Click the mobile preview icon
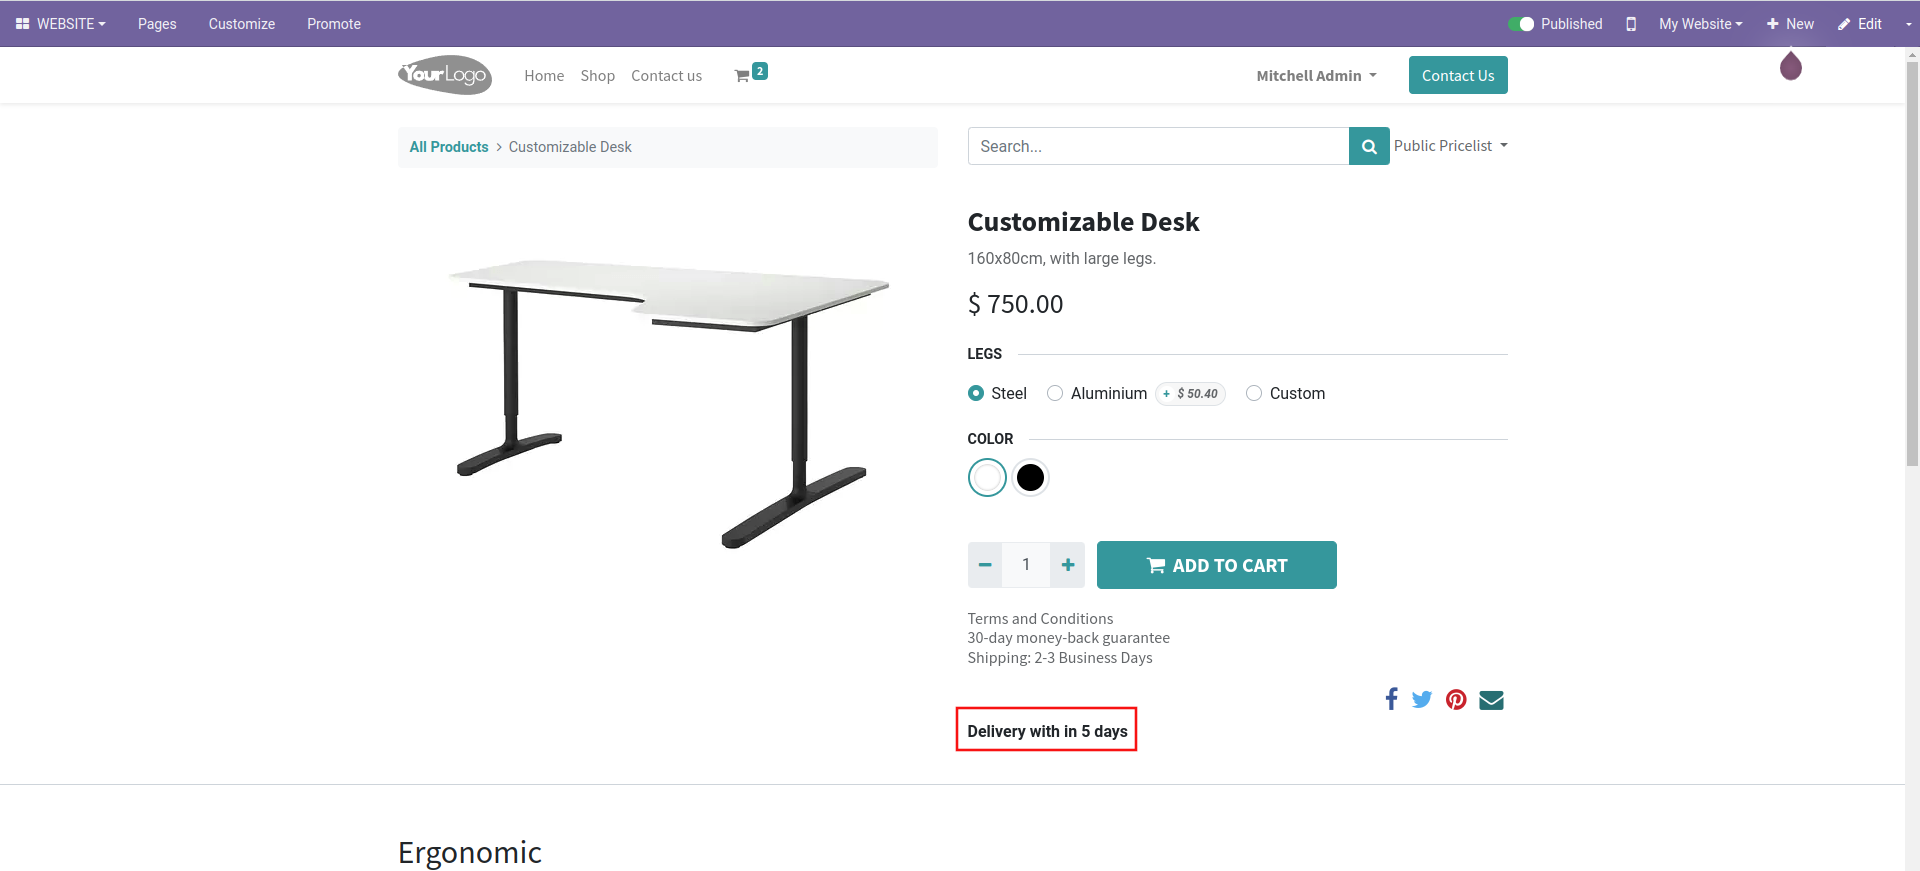This screenshot has height=871, width=1920. pyautogui.click(x=1631, y=24)
